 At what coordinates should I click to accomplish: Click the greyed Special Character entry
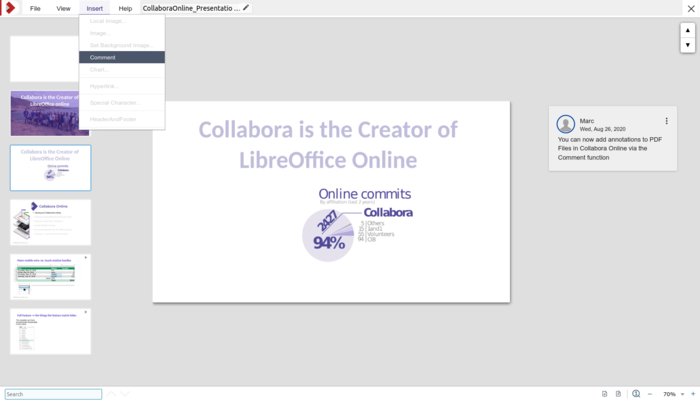coord(122,103)
